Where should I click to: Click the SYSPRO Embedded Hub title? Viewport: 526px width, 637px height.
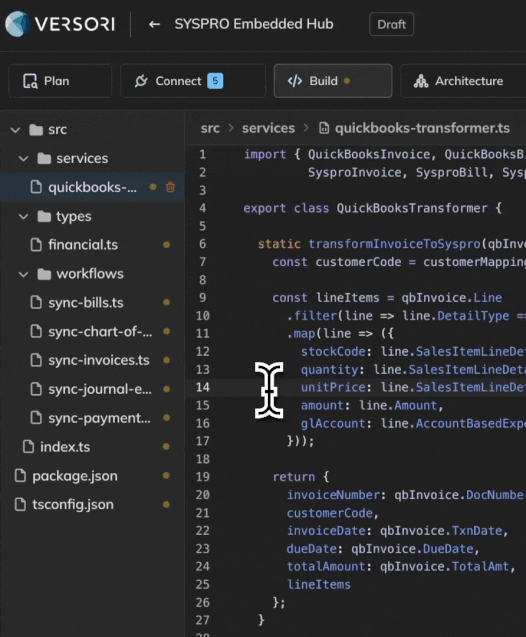click(254, 24)
